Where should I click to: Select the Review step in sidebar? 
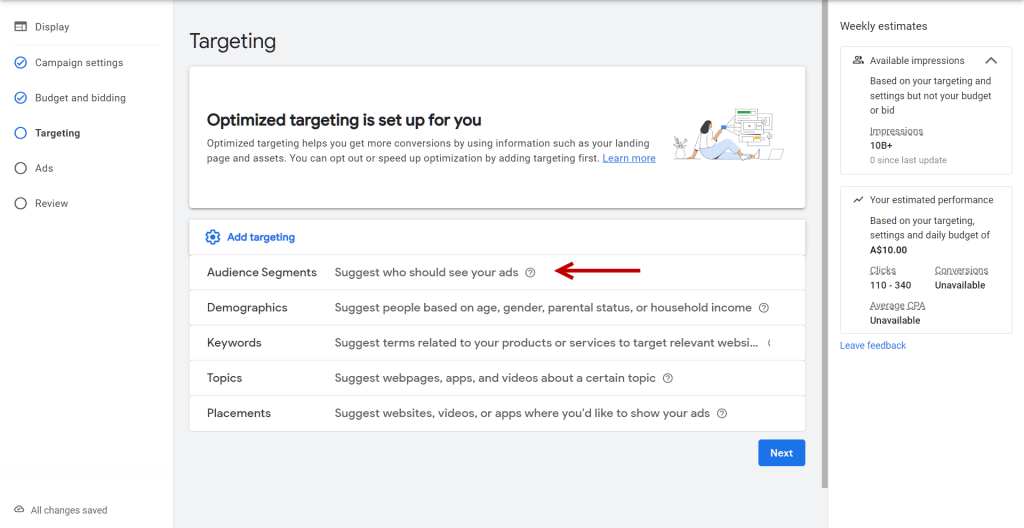[52, 203]
